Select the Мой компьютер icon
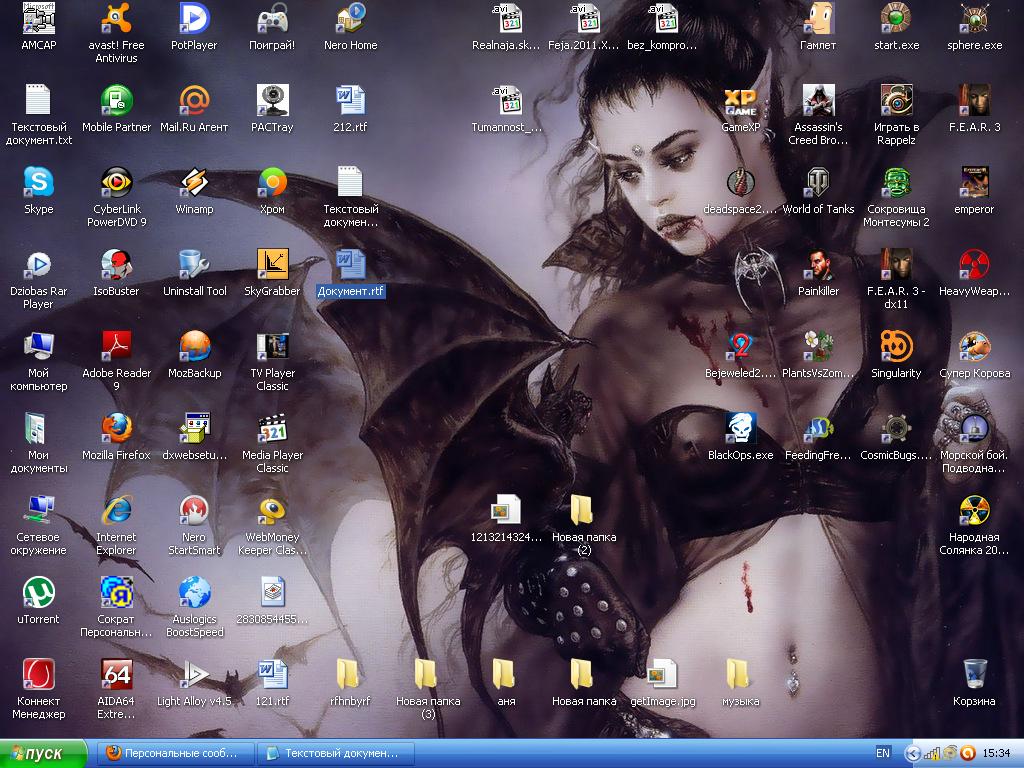The width and height of the screenshot is (1024, 768). [39, 346]
